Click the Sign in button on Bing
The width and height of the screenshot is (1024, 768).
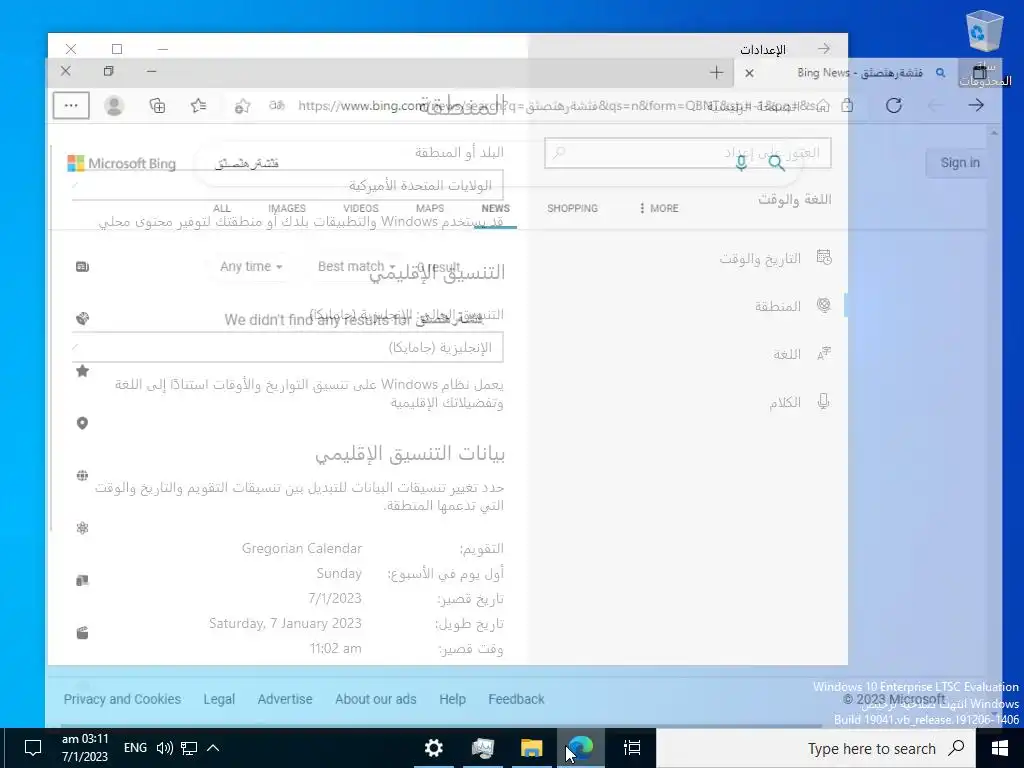[x=960, y=163]
